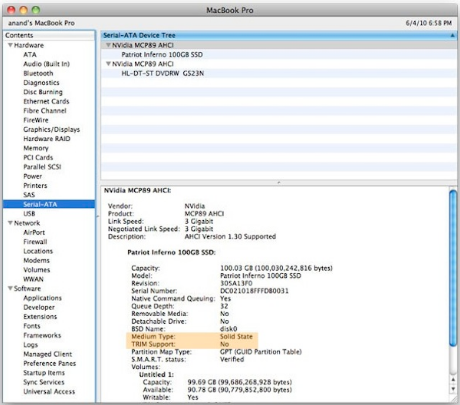Collapse the Software section triangle
460x405 pixels.
tap(10, 288)
